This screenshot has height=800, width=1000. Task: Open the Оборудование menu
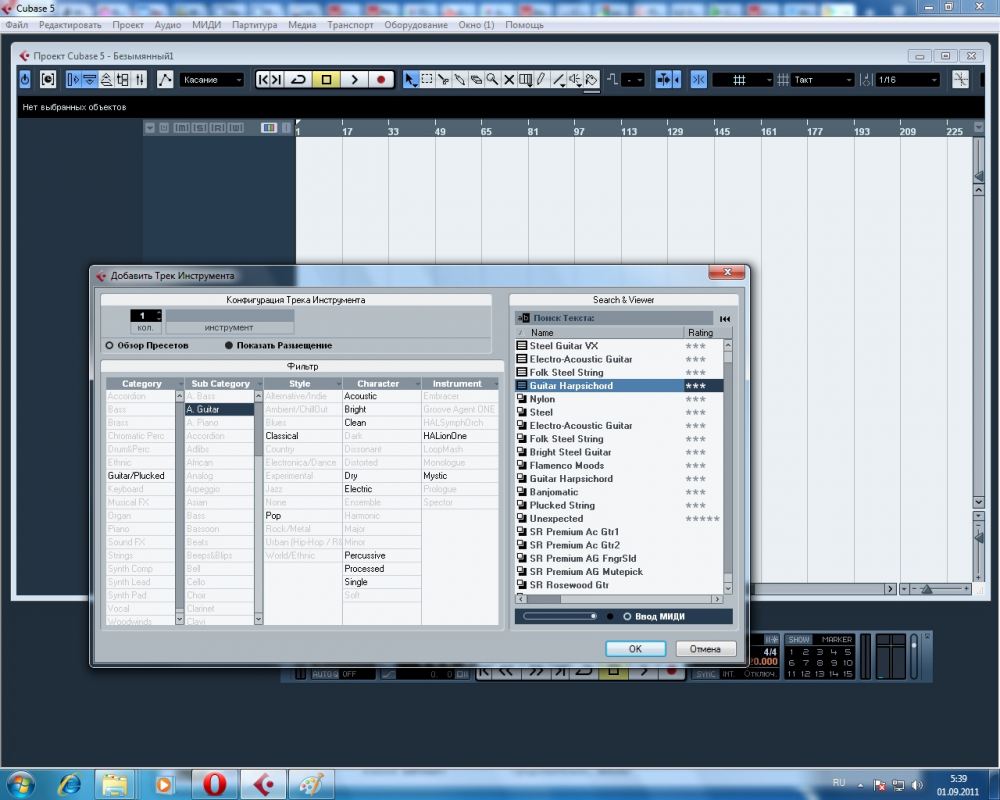(x=416, y=25)
